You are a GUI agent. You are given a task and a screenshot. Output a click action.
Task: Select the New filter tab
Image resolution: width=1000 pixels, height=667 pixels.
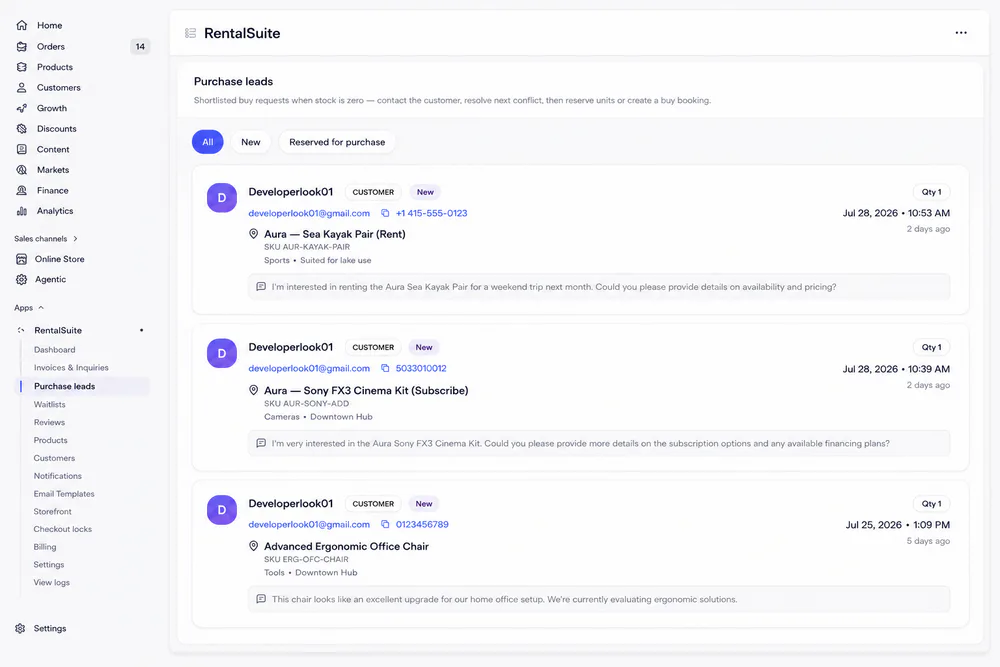tap(251, 142)
